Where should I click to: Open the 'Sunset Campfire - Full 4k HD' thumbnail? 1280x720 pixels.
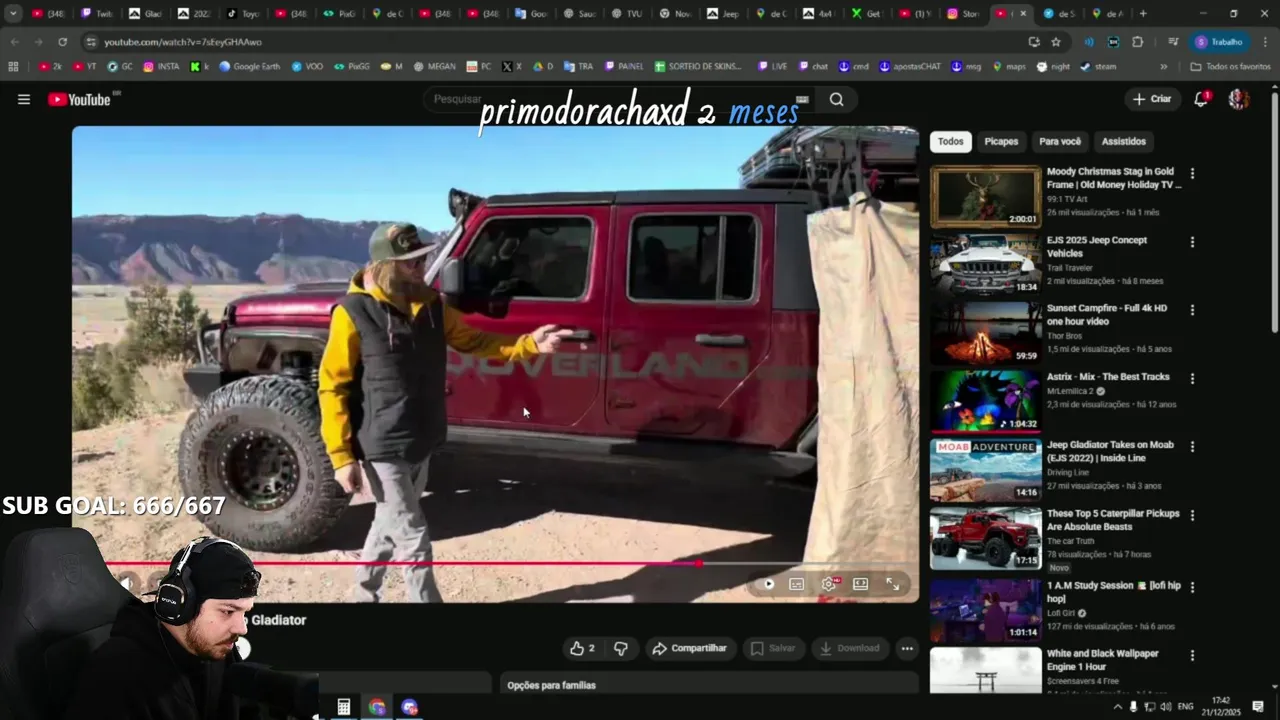(x=986, y=333)
